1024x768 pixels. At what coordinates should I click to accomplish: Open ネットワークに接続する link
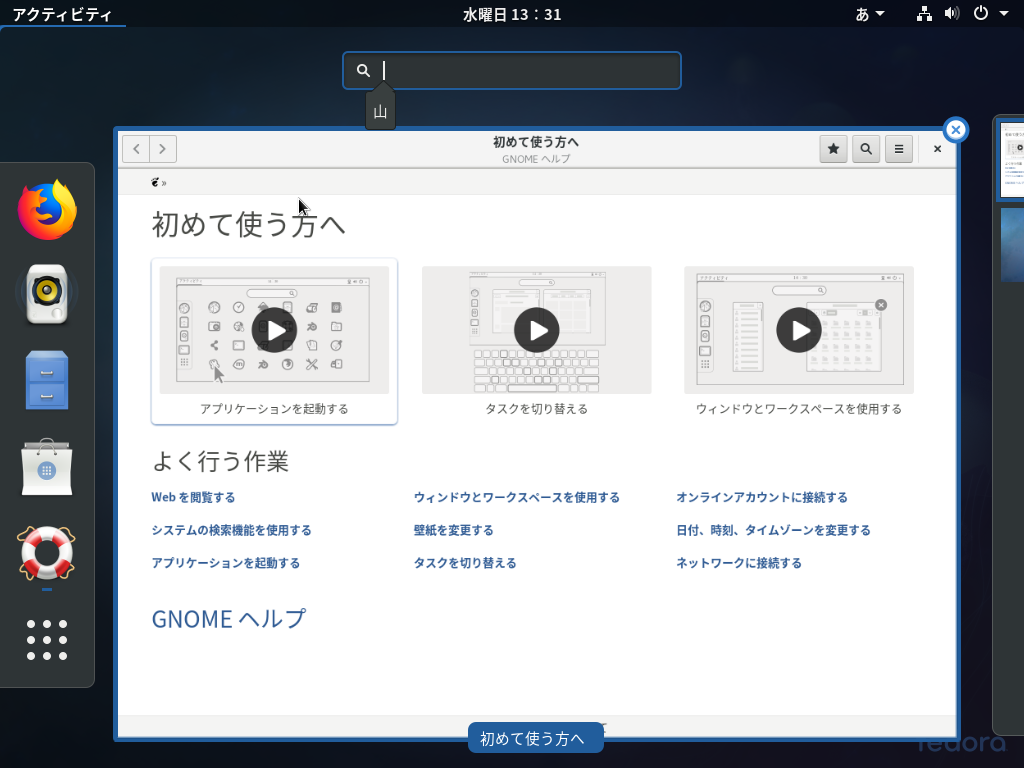point(739,563)
